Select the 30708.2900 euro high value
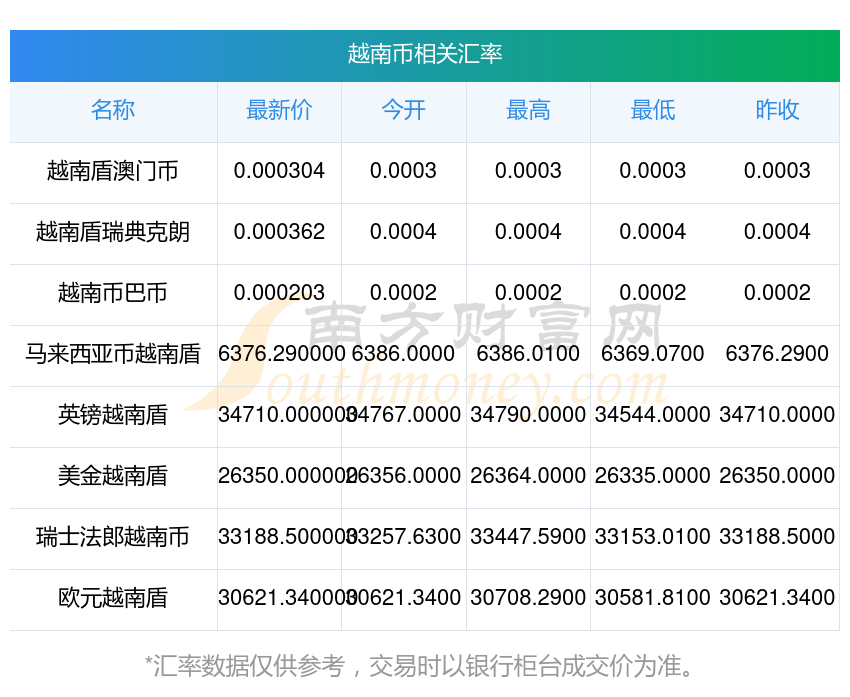 tap(528, 598)
